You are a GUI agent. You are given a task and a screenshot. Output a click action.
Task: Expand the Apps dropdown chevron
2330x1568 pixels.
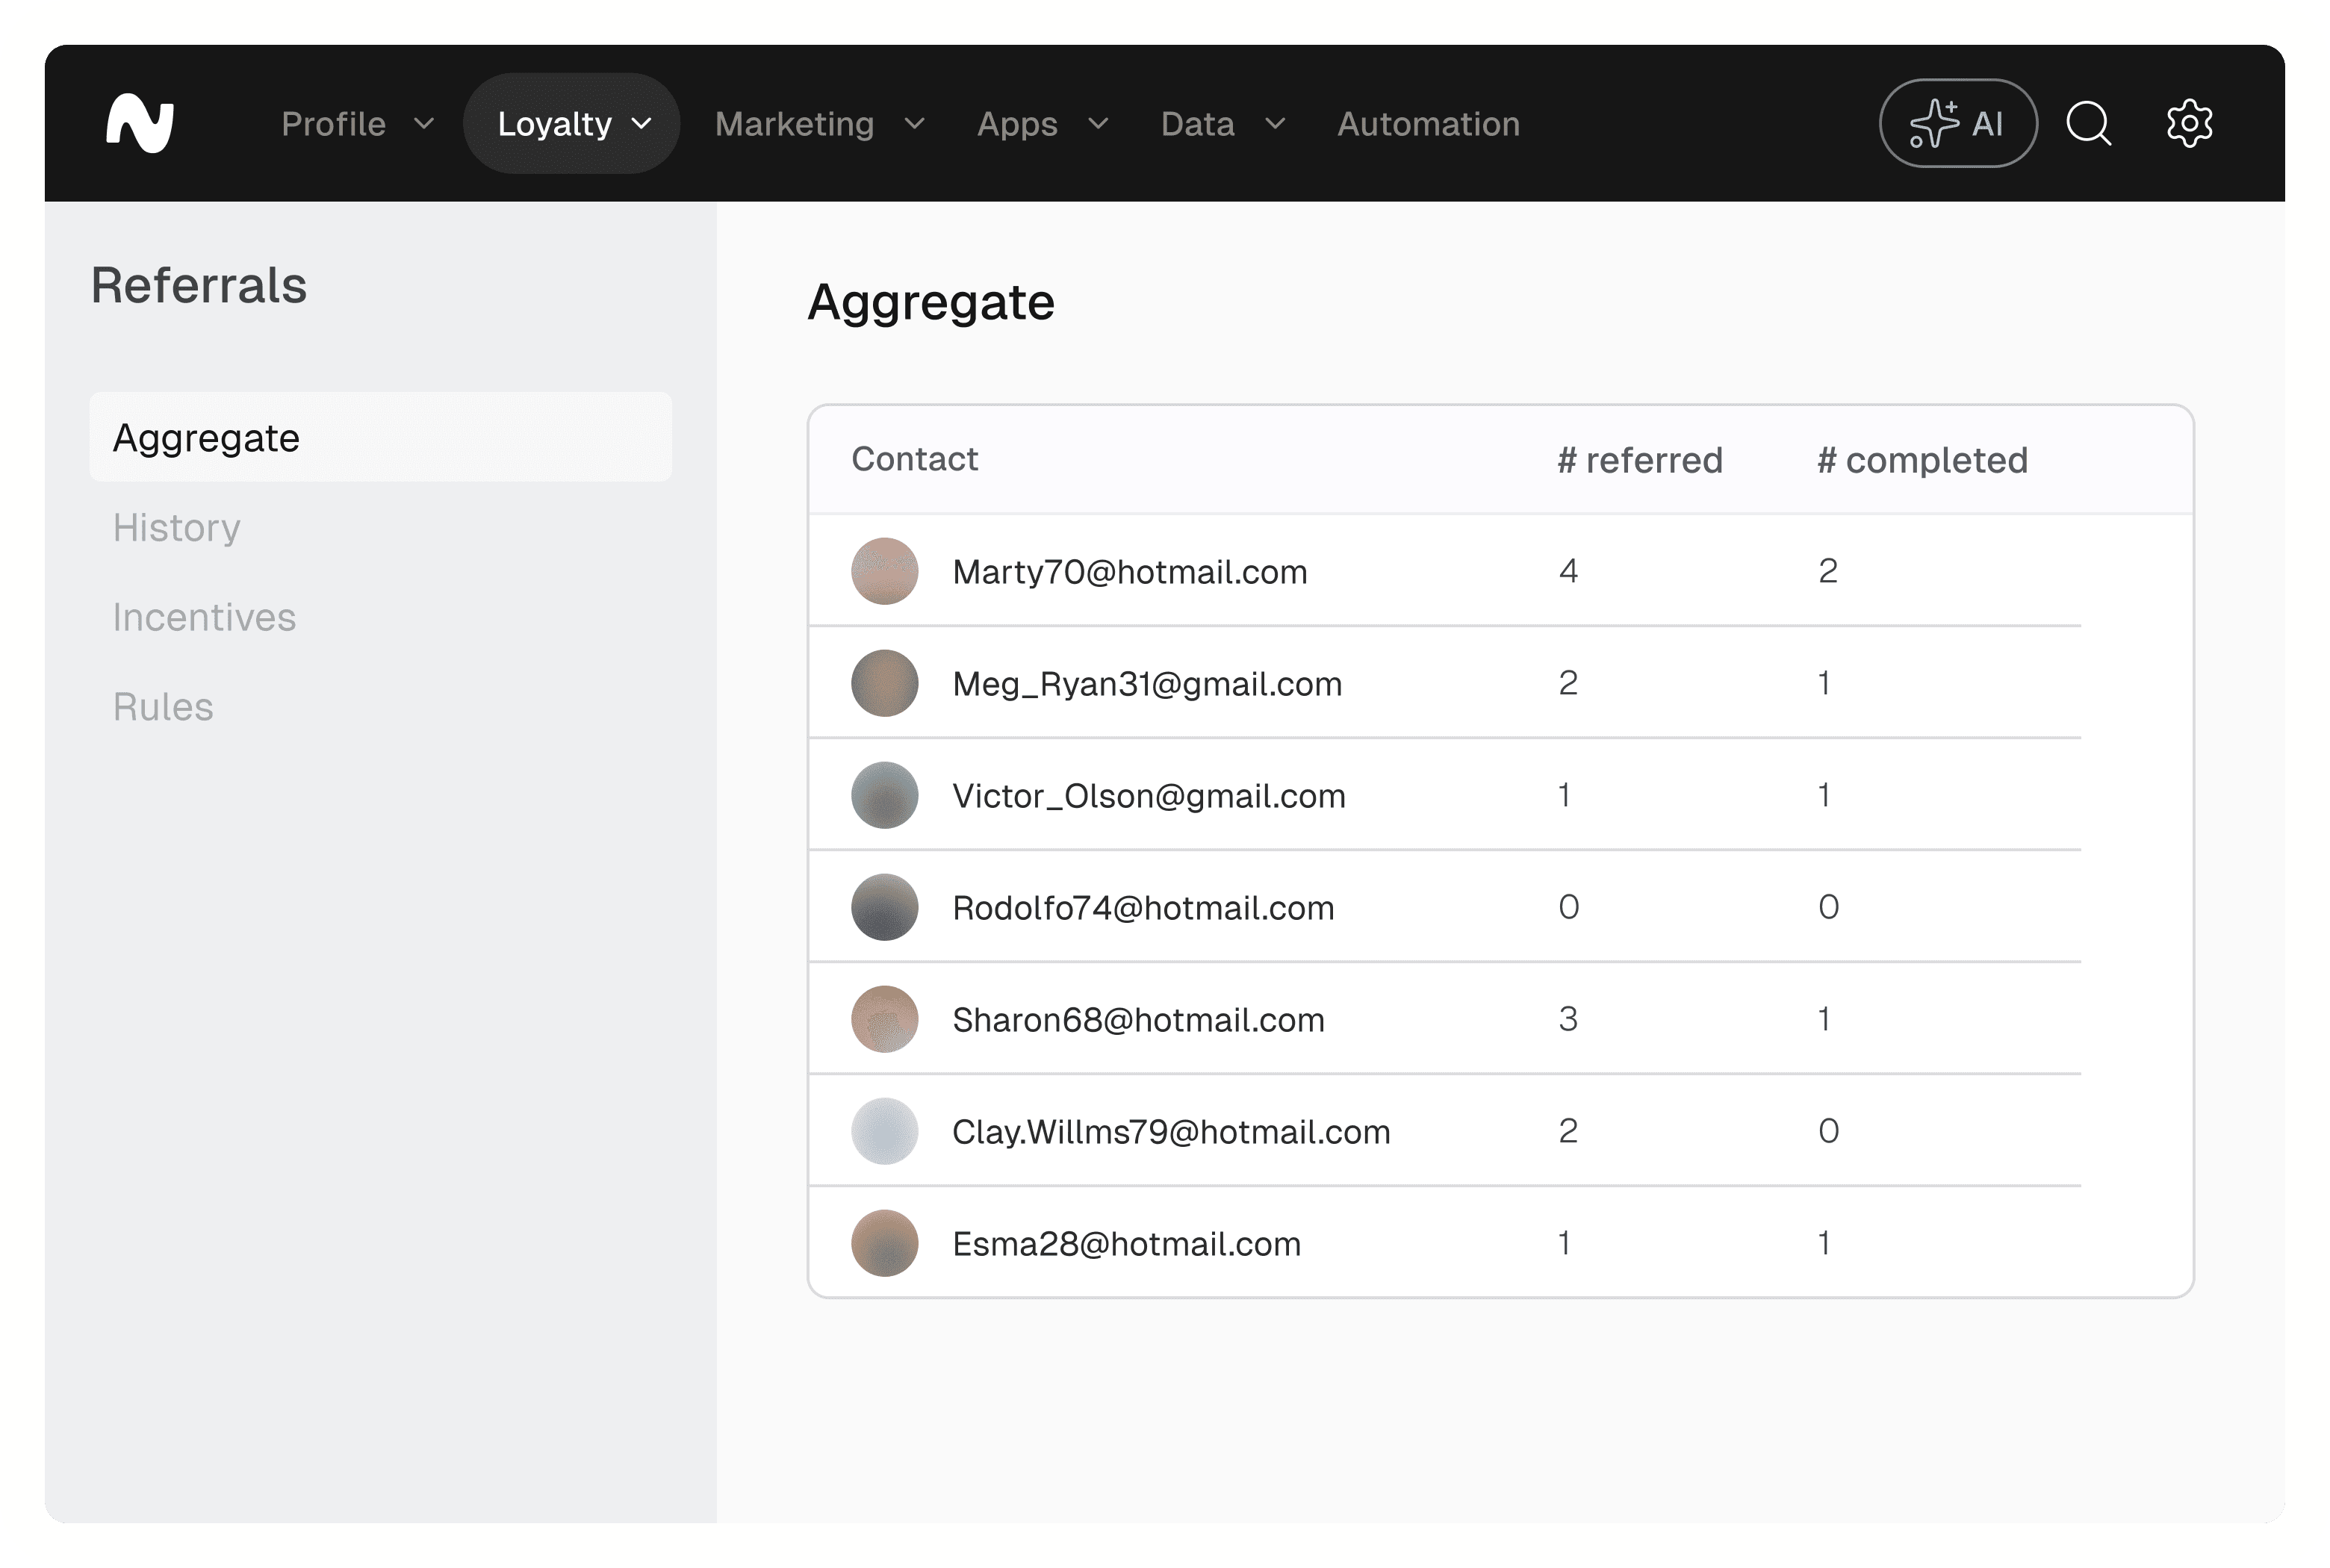(x=1098, y=124)
